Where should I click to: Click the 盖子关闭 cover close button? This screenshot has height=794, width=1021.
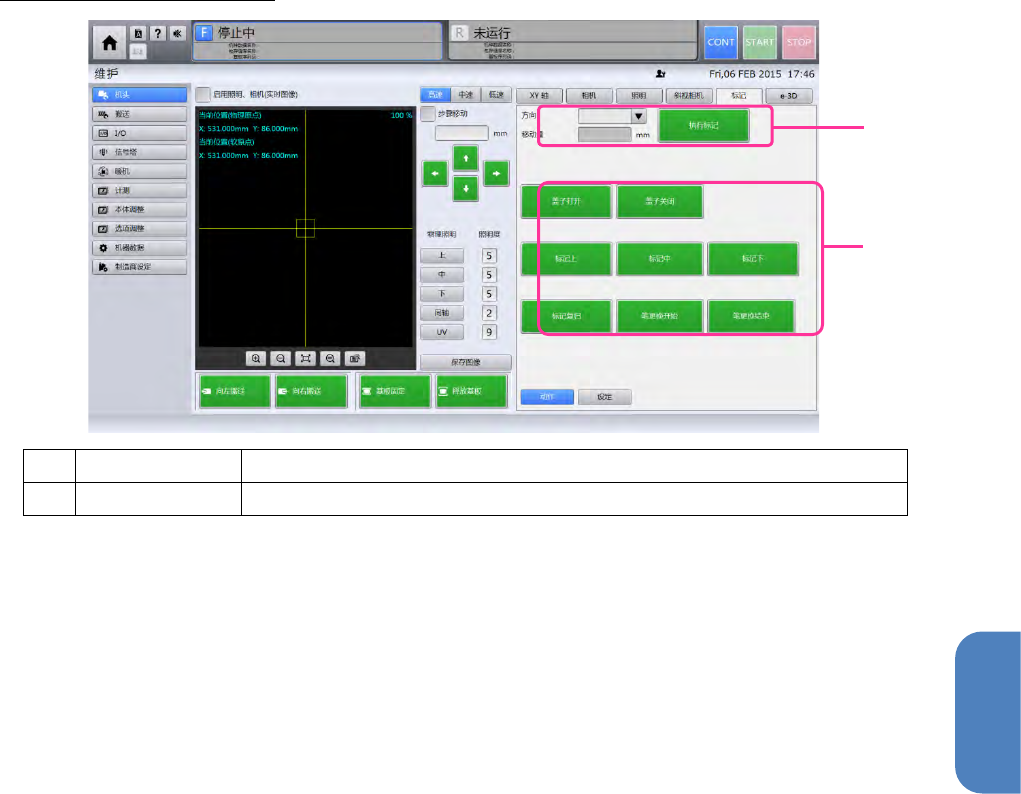click(660, 201)
